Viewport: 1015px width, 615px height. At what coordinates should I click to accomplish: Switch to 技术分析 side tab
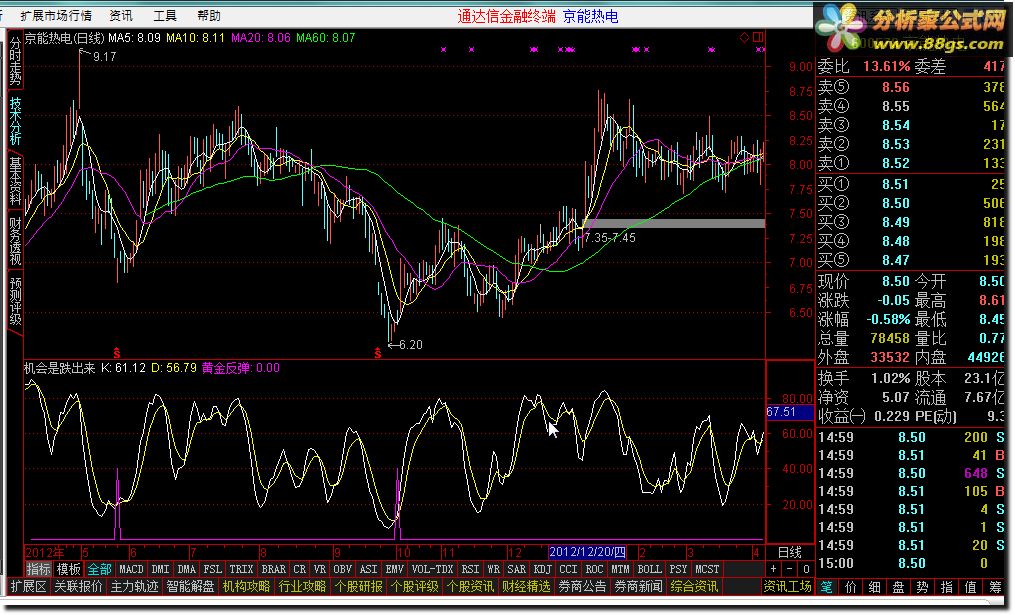(15, 121)
